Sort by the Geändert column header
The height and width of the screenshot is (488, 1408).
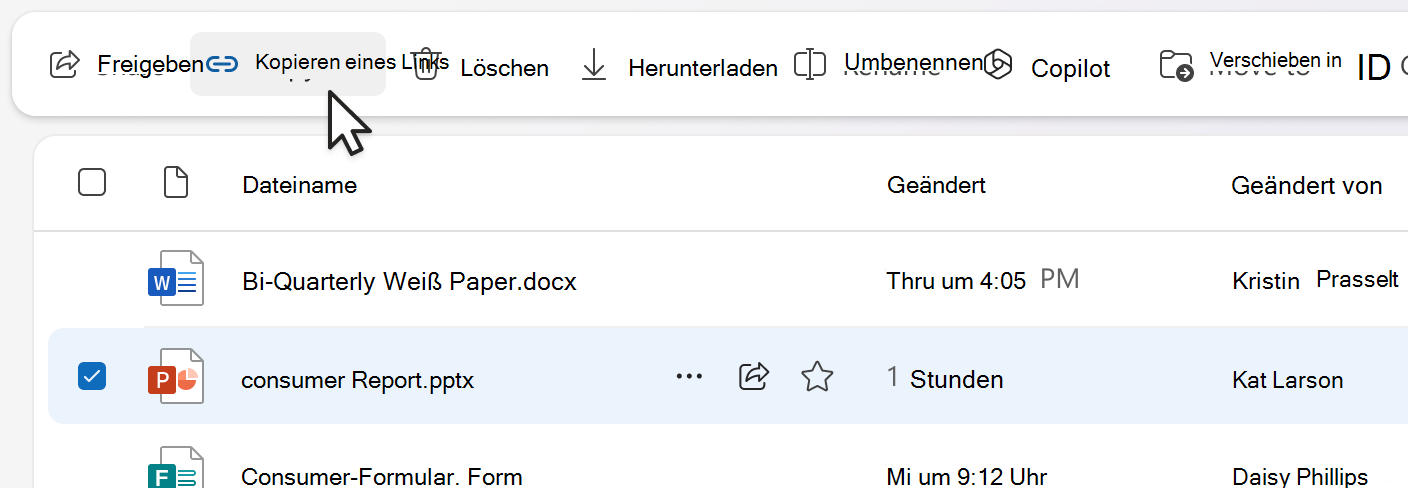[x=936, y=185]
